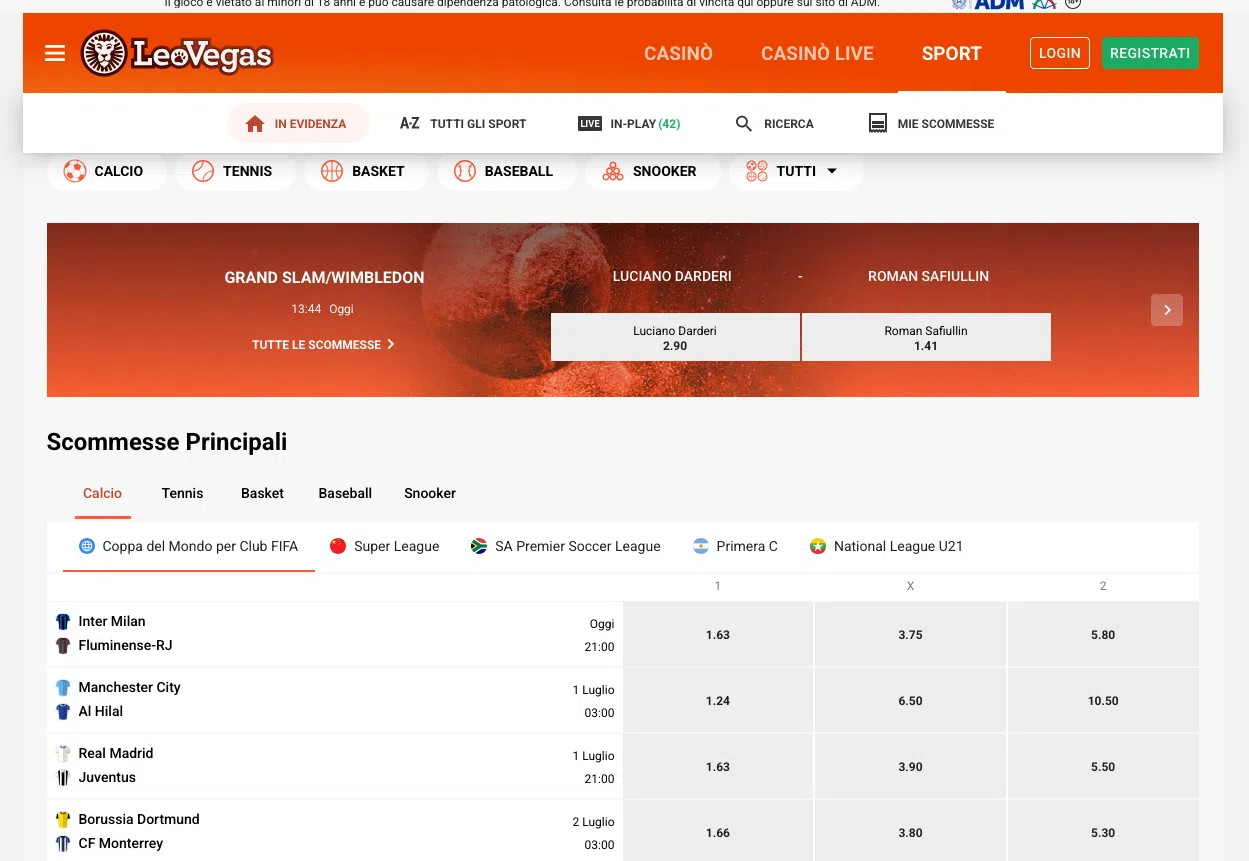This screenshot has height=861, width=1249.
Task: Click the National League U21 flag
Action: 818,546
